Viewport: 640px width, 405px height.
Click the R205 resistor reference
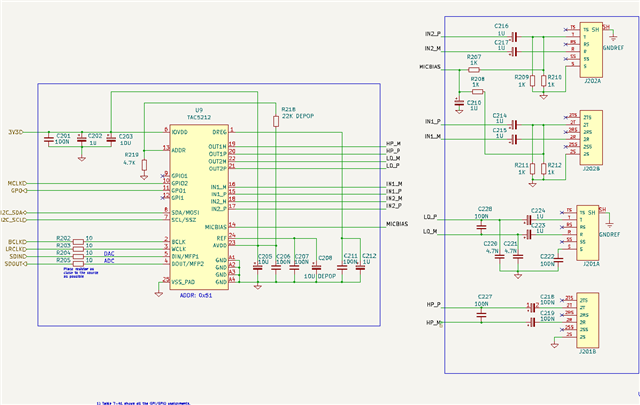(63, 260)
